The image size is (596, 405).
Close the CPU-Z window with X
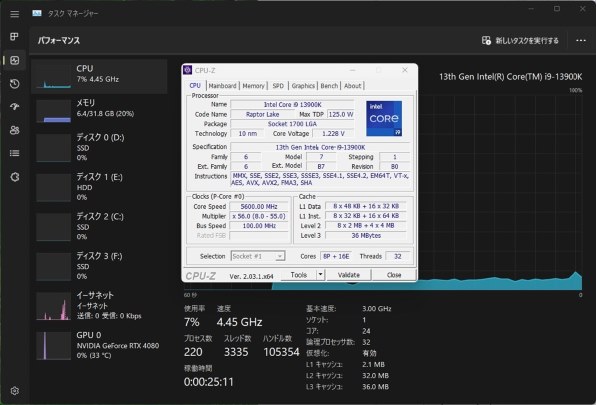(405, 70)
